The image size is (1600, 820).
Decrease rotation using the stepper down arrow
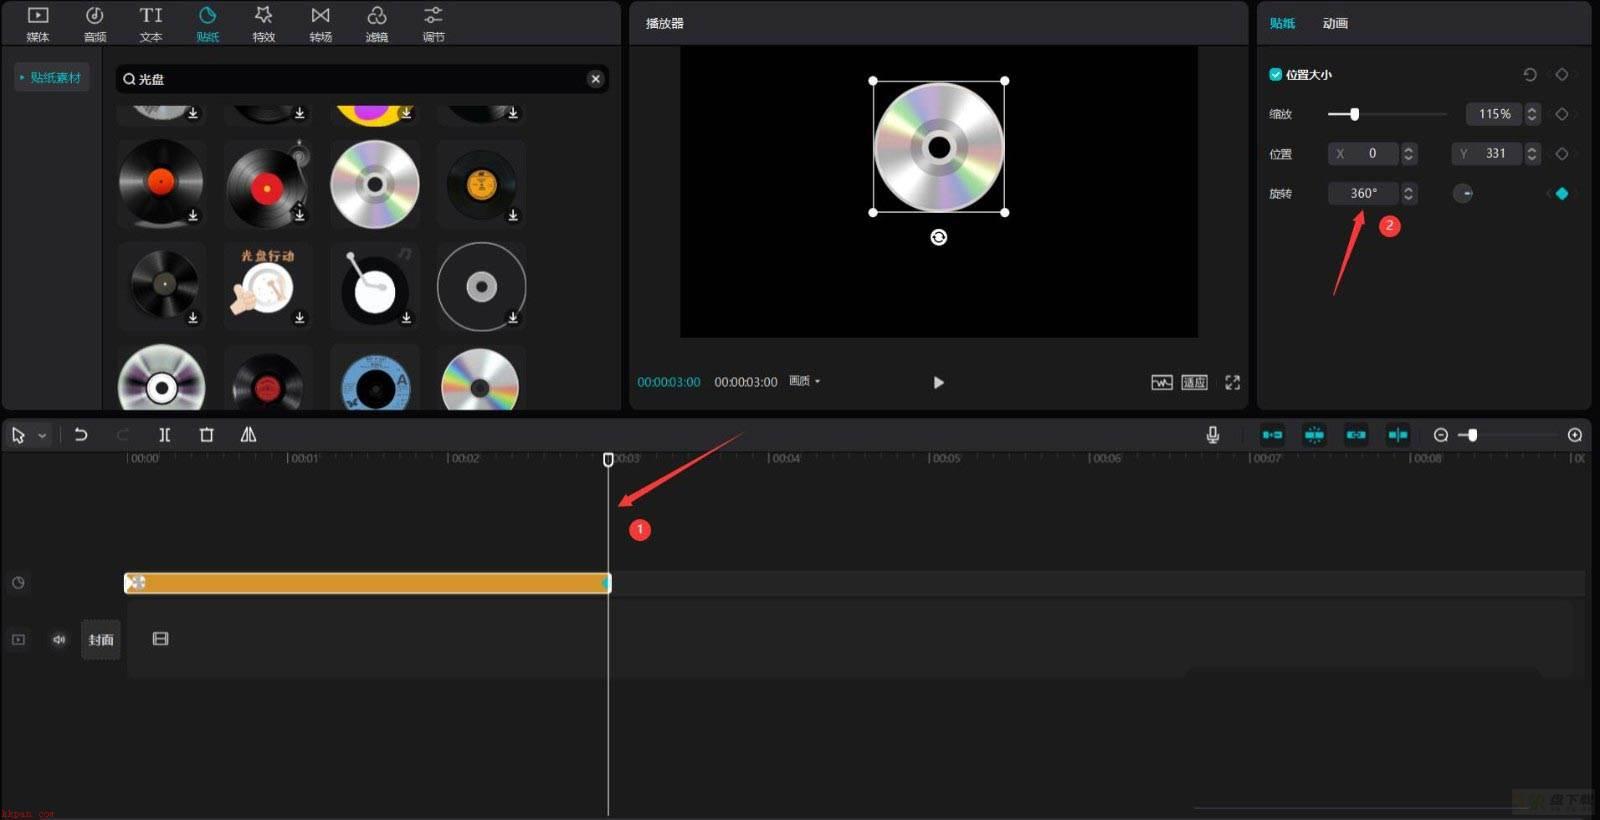point(1408,198)
